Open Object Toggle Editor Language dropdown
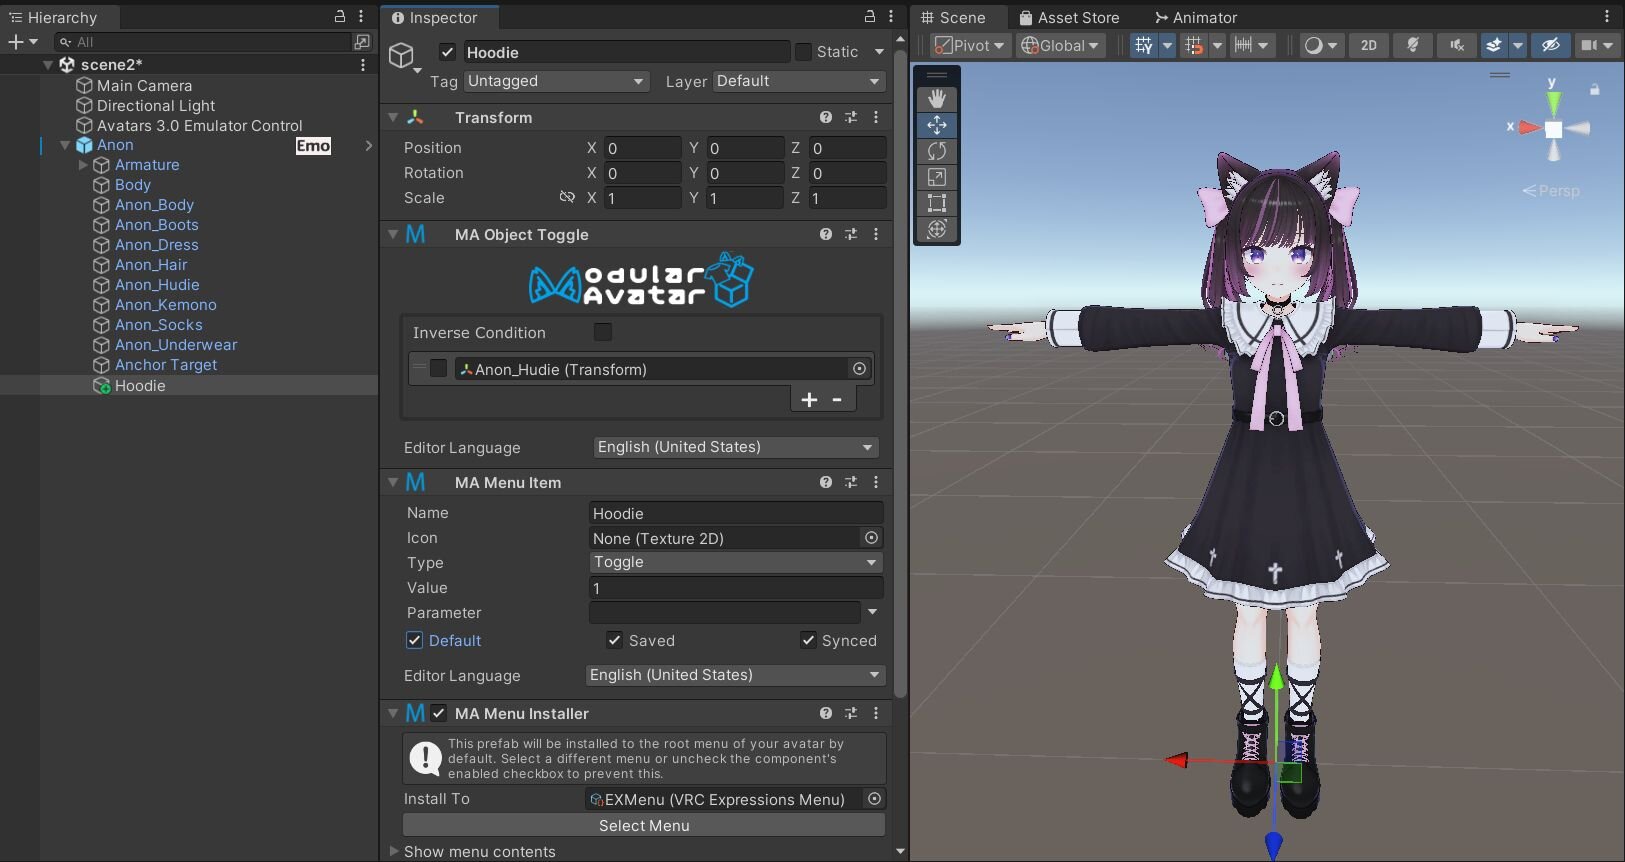The width and height of the screenshot is (1625, 862). [x=735, y=447]
